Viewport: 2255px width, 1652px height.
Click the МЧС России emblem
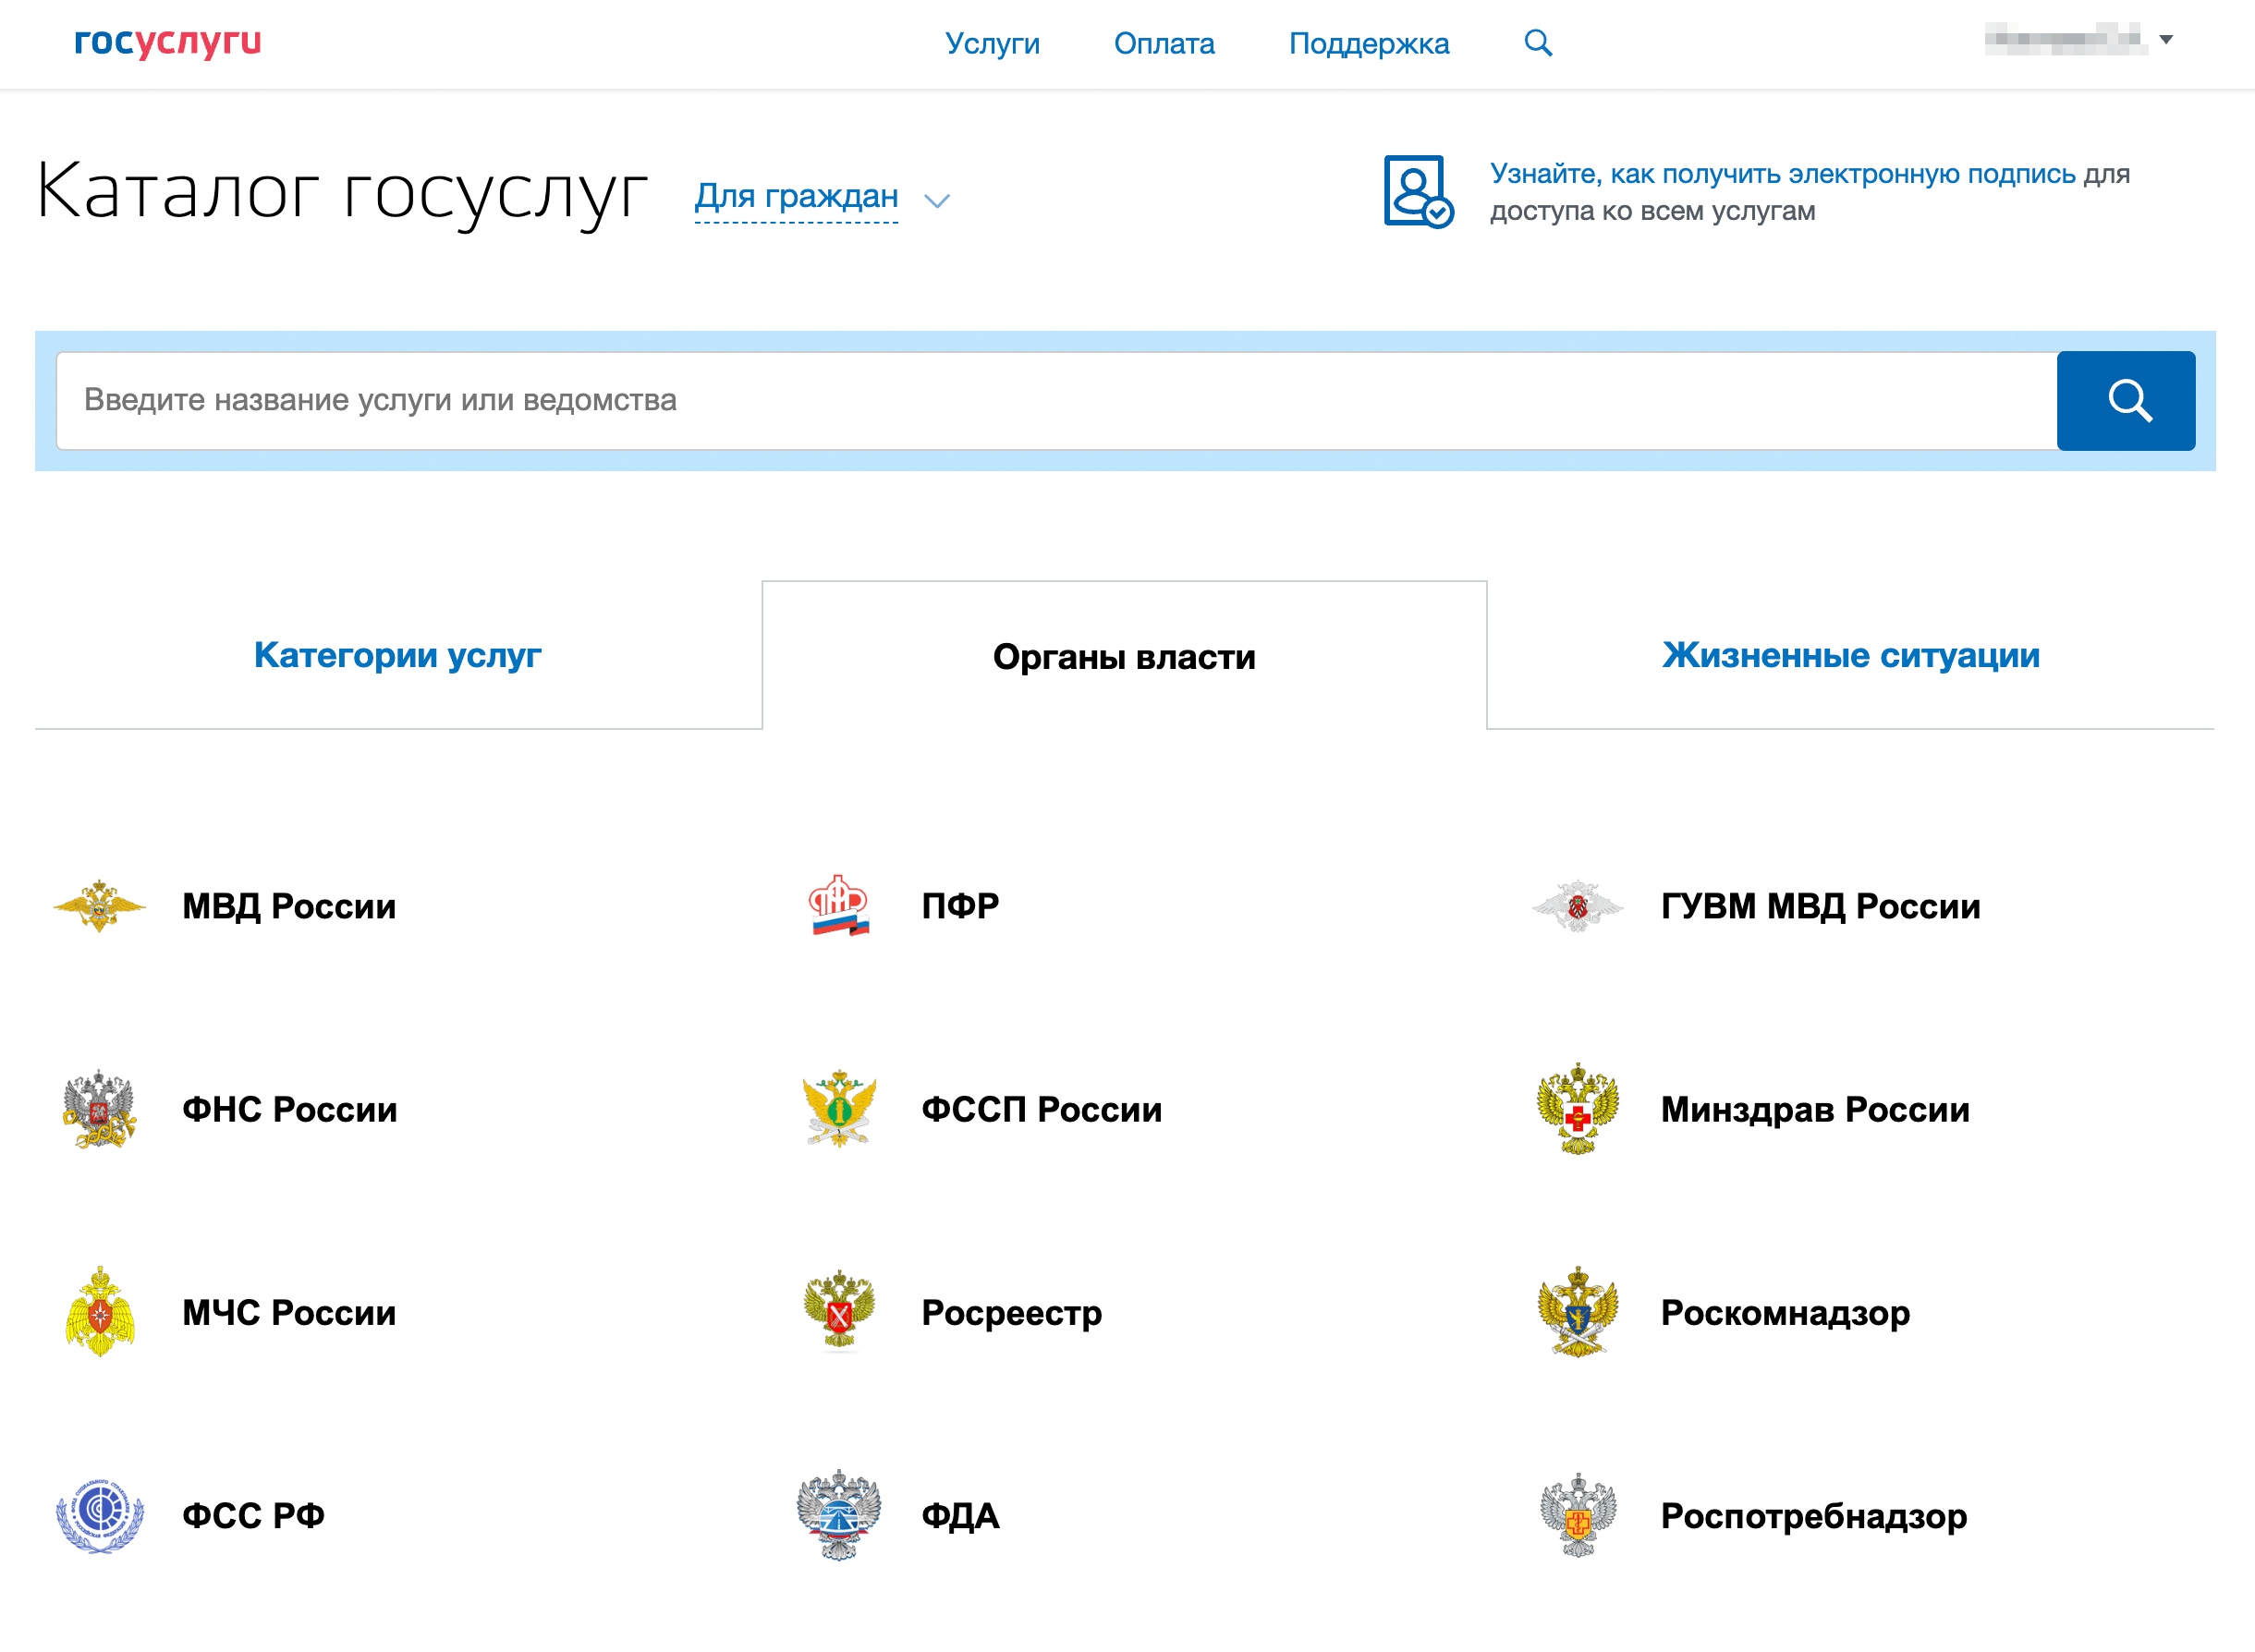click(x=99, y=1312)
